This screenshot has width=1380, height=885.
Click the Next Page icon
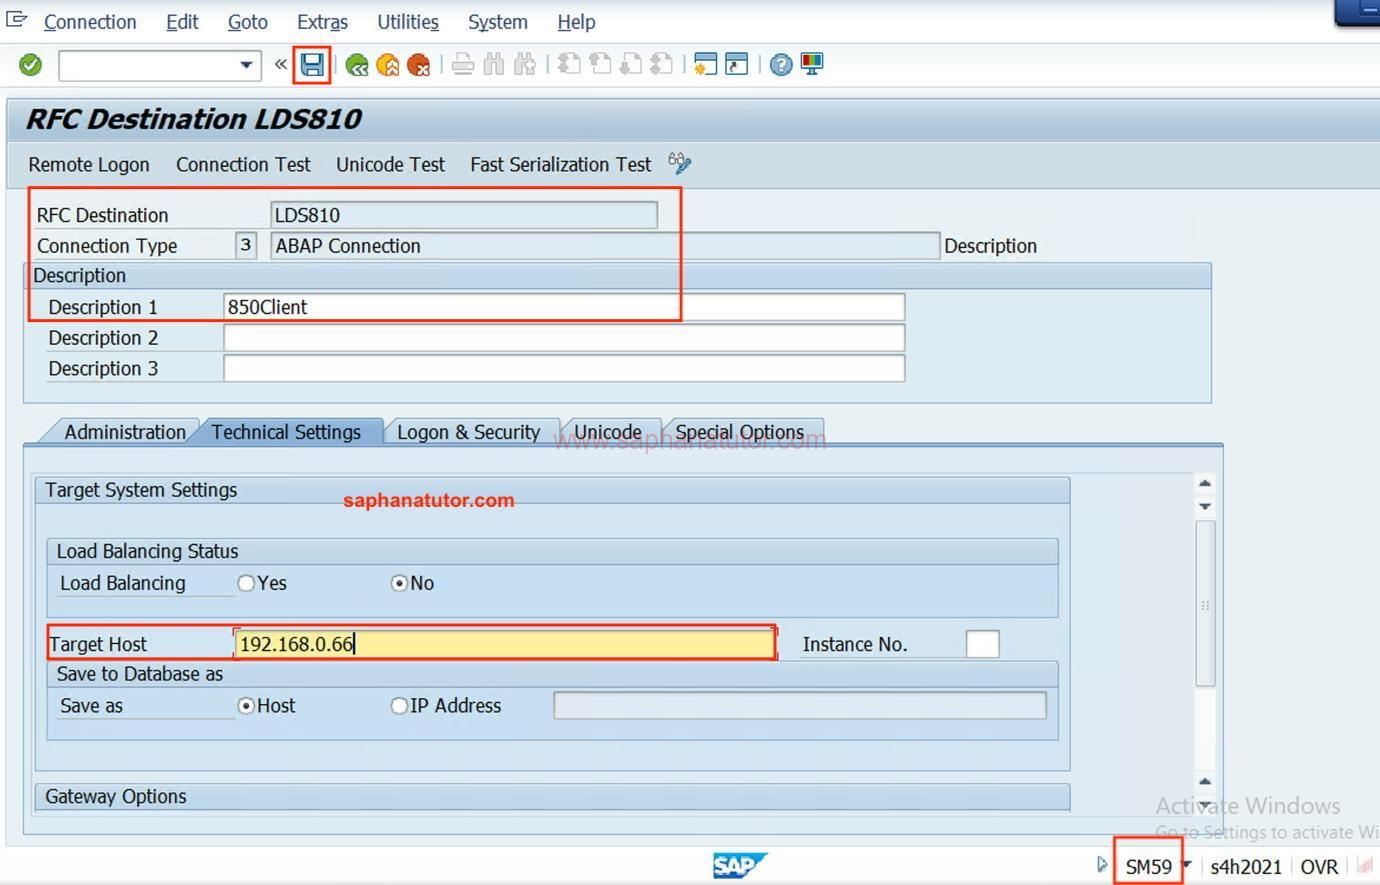[630, 66]
